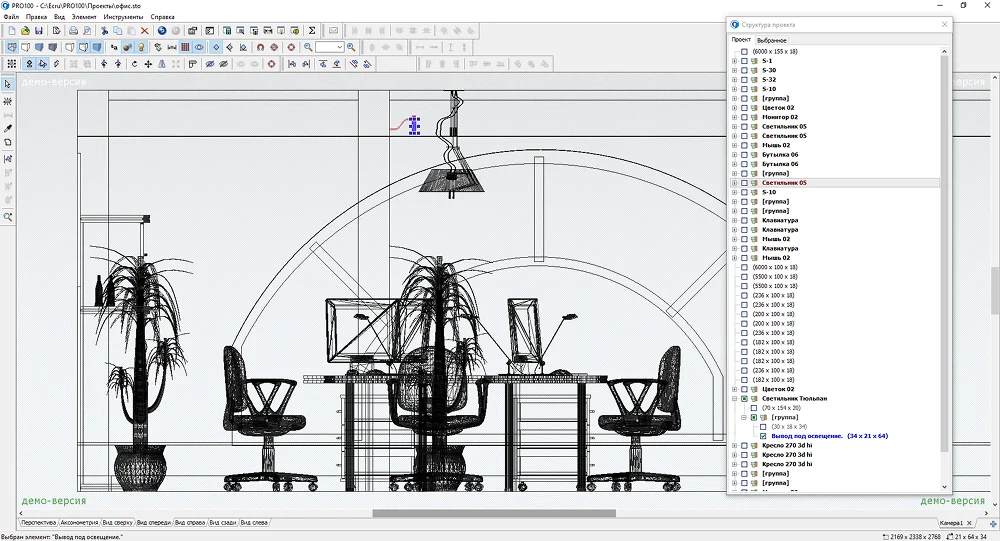Click the light bulb icon in toolbar
This screenshot has width=1000, height=541.
(x=141, y=47)
